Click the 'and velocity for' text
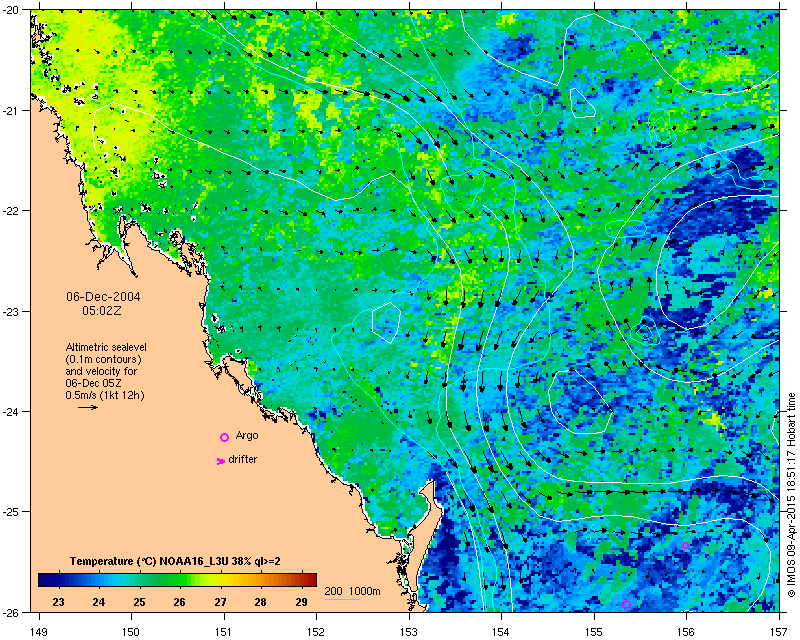Screen dimensions: 800x640 [x=101, y=371]
